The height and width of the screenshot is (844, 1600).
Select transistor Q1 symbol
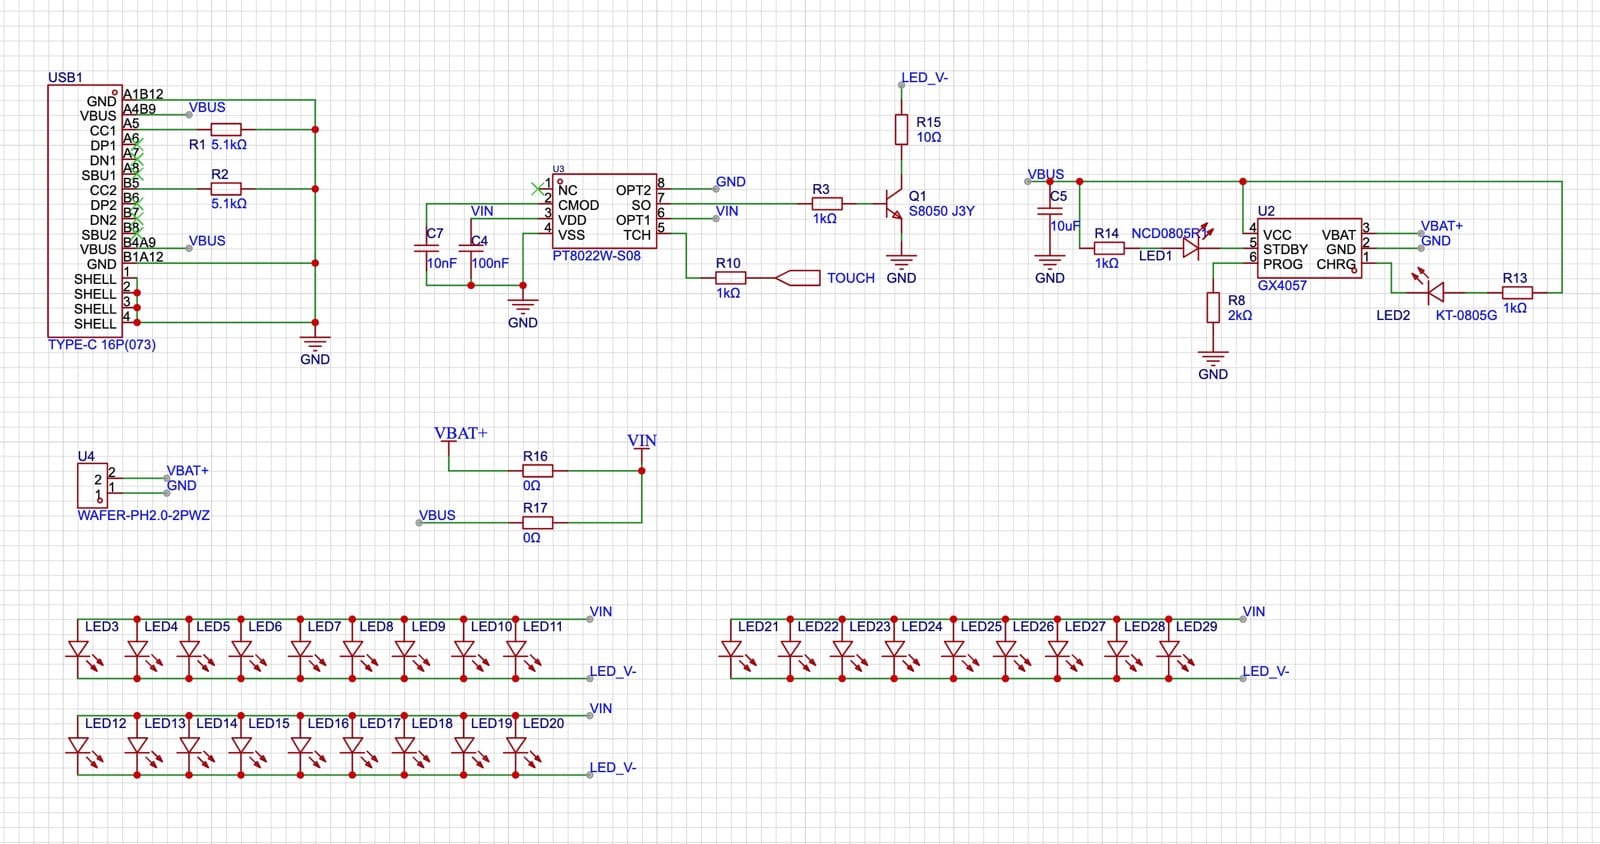[x=893, y=204]
